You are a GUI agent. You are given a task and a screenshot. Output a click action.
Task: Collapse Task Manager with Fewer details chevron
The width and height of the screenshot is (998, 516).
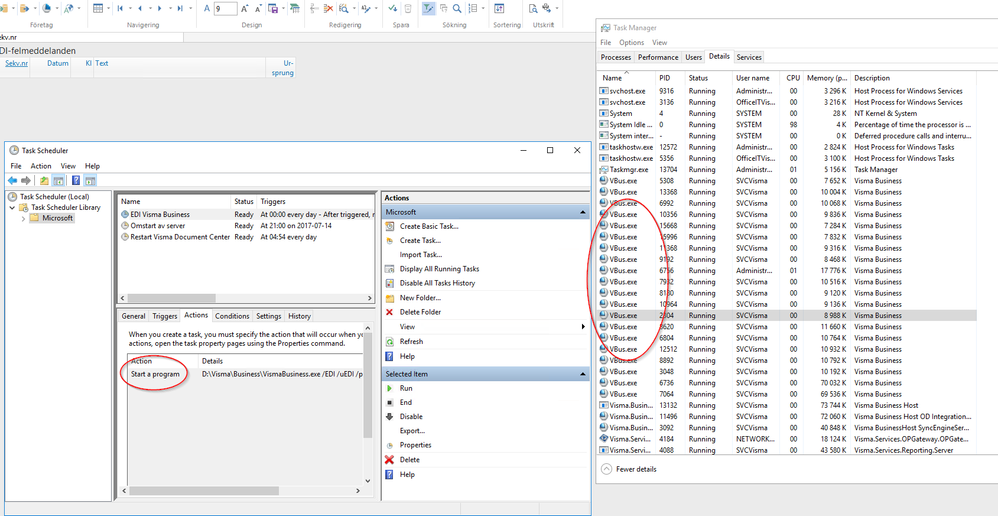pyautogui.click(x=606, y=469)
